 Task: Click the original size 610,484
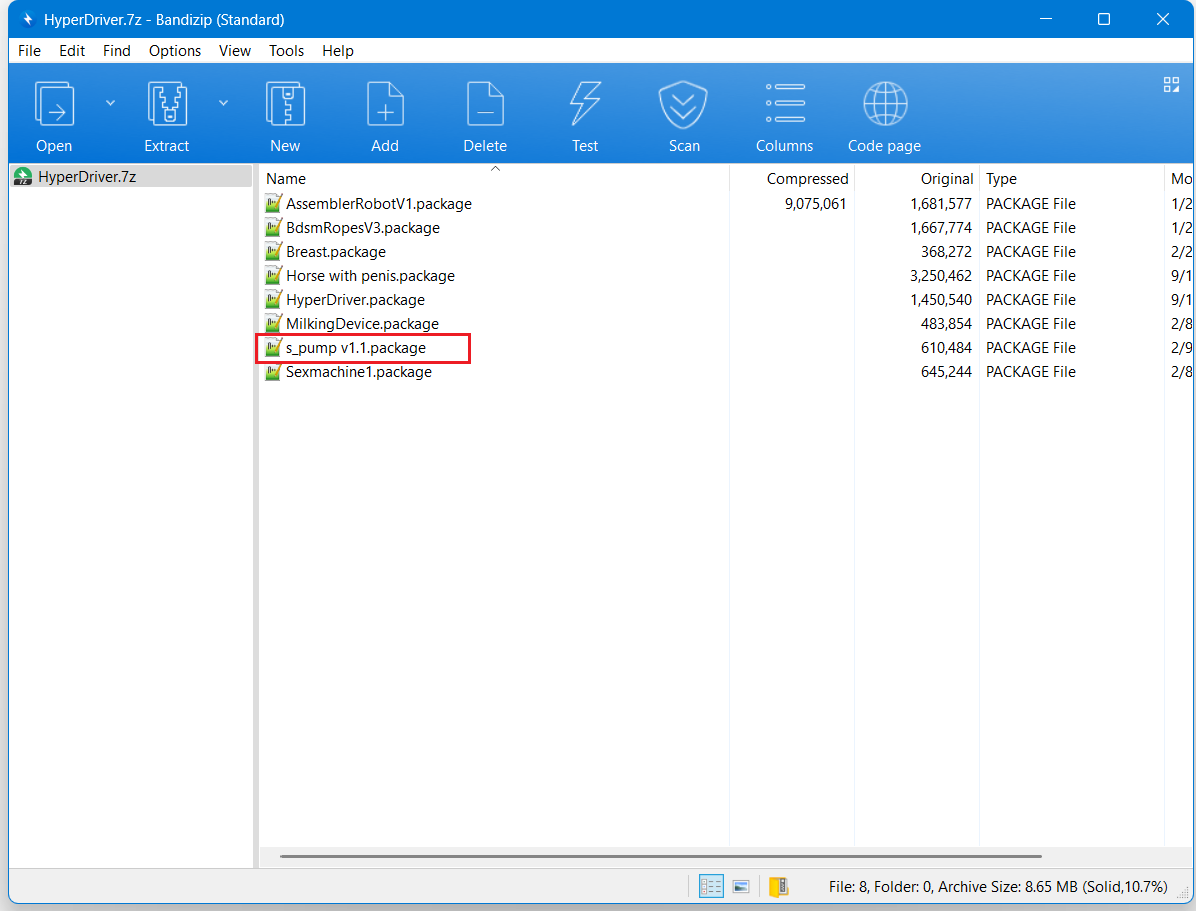947,348
